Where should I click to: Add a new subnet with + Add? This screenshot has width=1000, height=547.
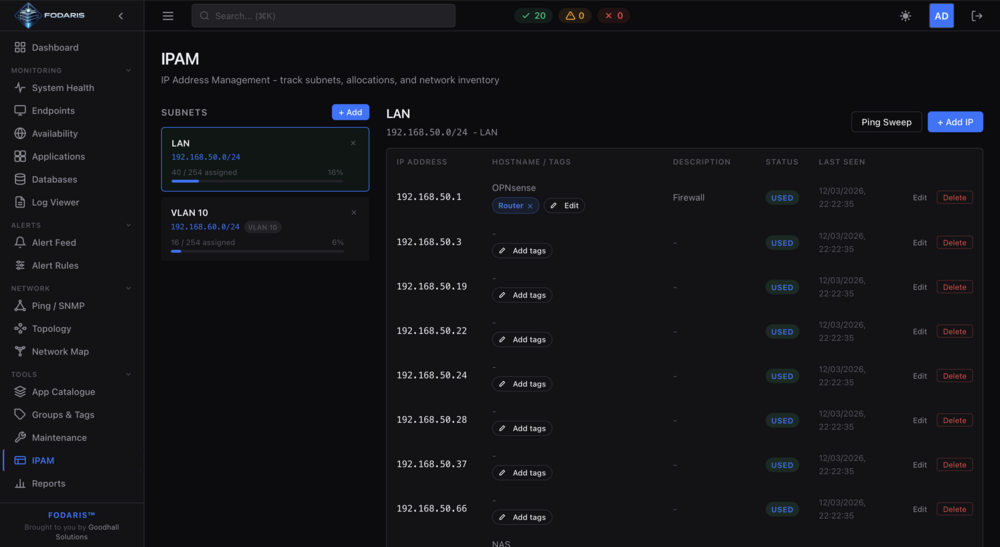coord(350,112)
